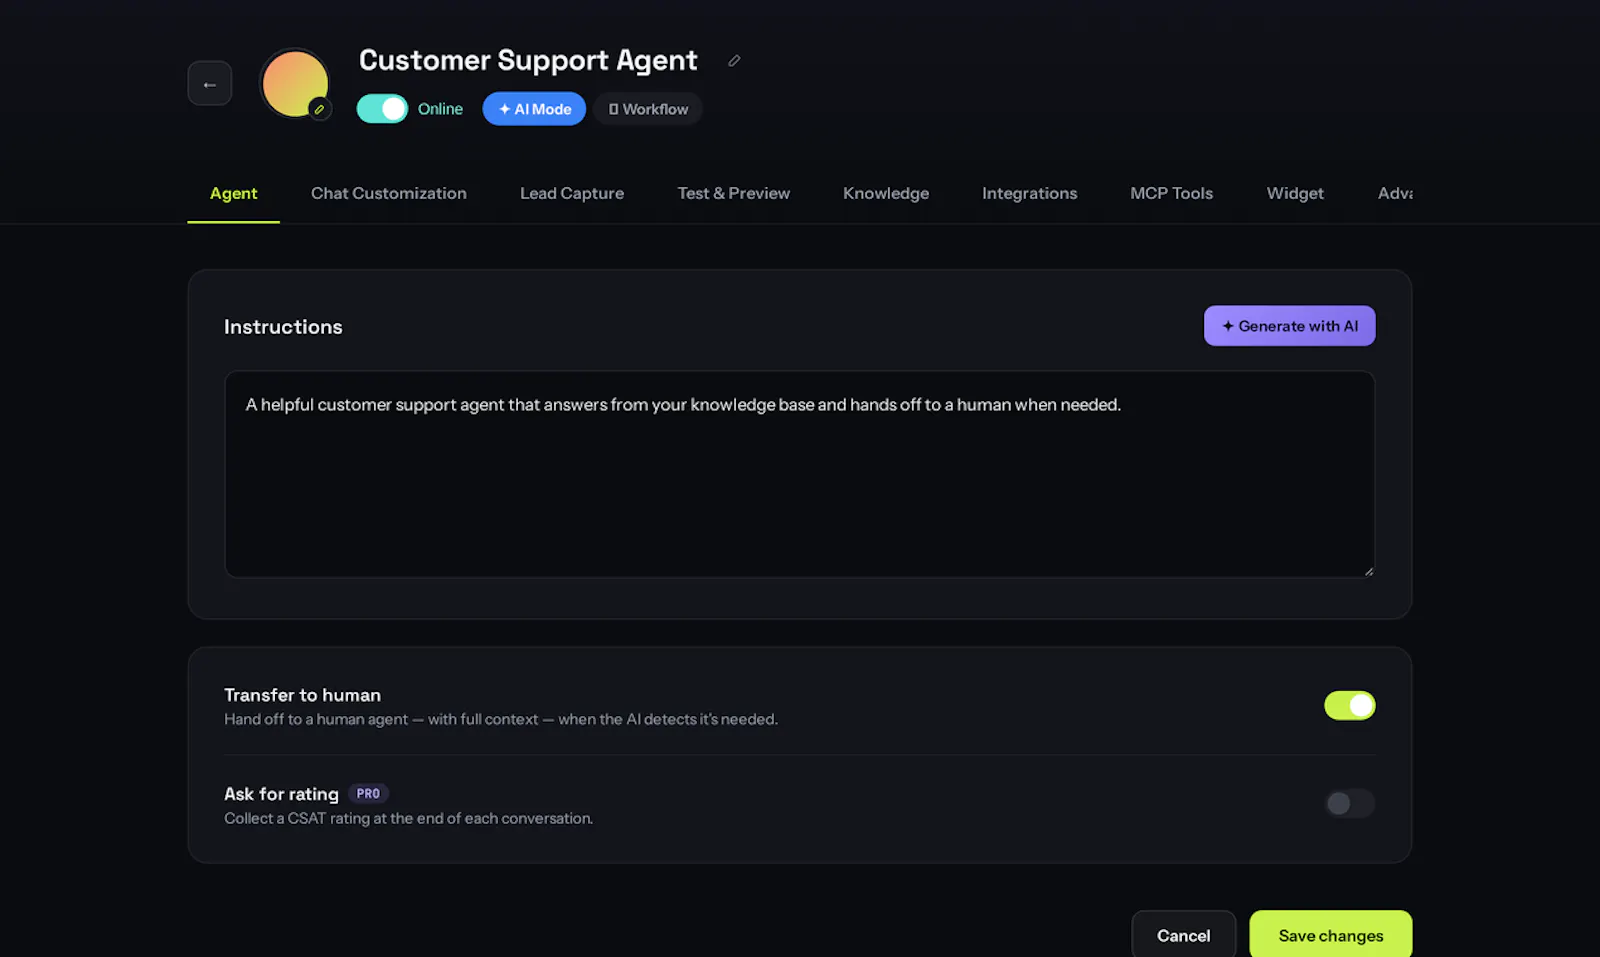This screenshot has width=1600, height=957.
Task: Open the Lead Capture tab
Action: (572, 193)
